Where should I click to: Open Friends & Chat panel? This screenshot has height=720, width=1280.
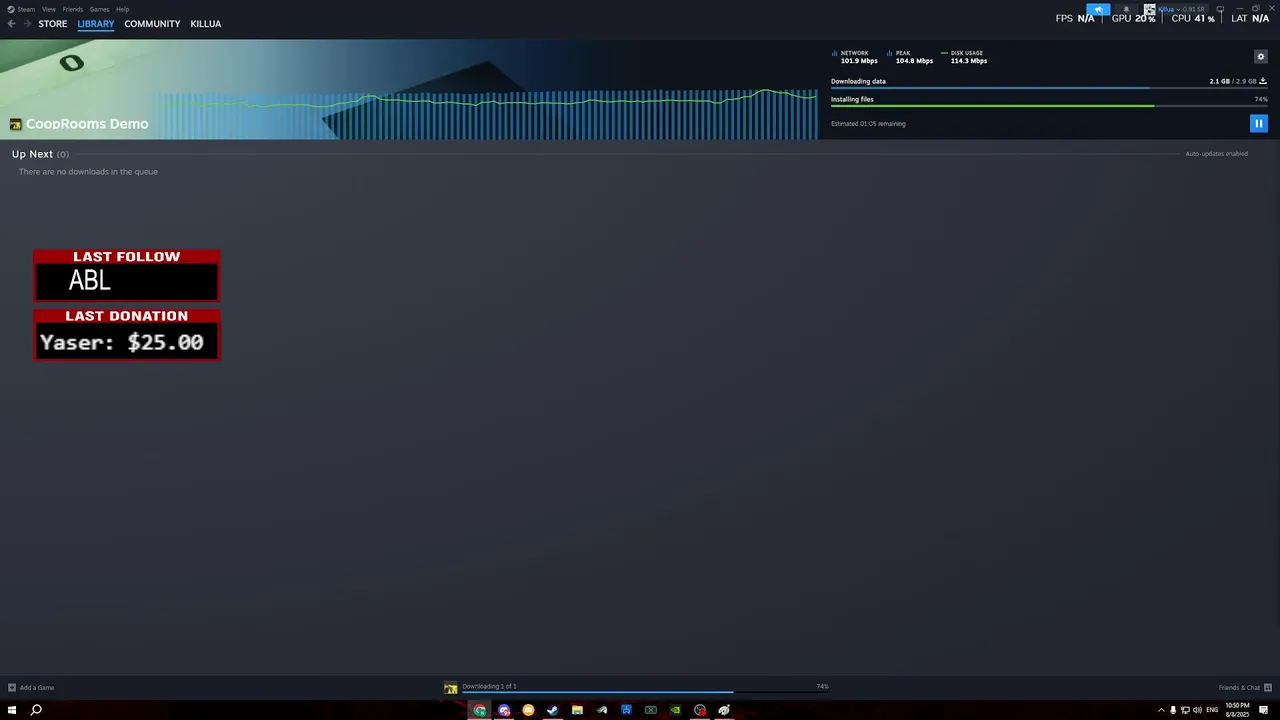pos(1245,687)
